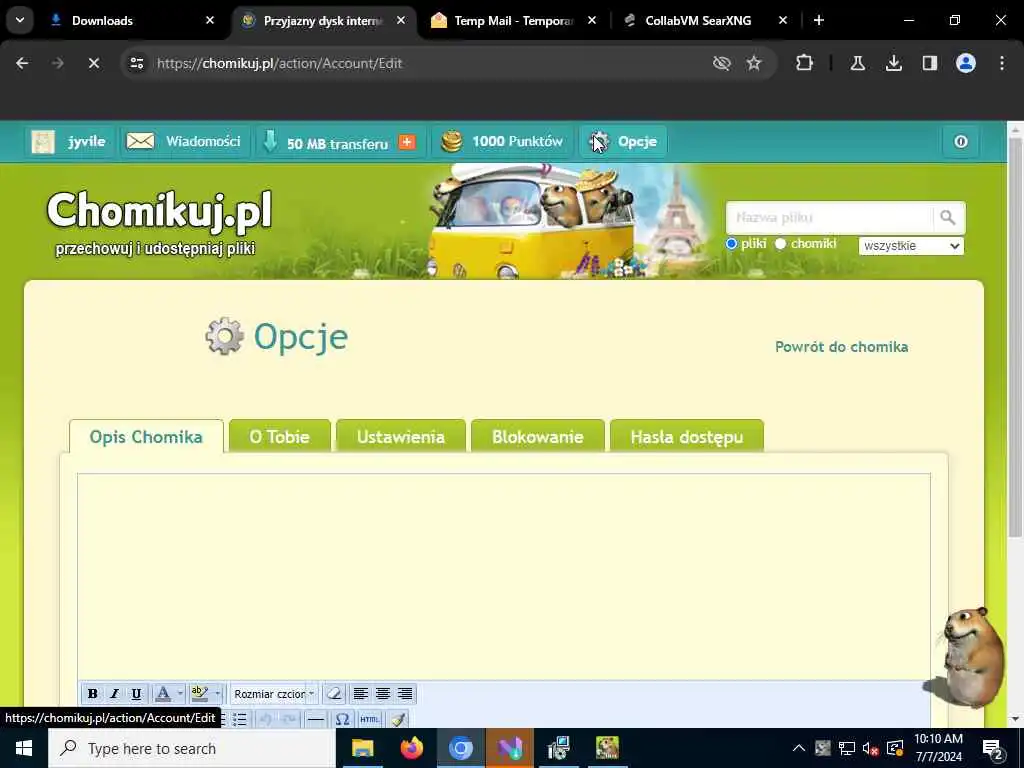Viewport: 1024px width, 768px height.
Task: Switch to the 'Temp Mail' browser tab
Action: point(513,20)
